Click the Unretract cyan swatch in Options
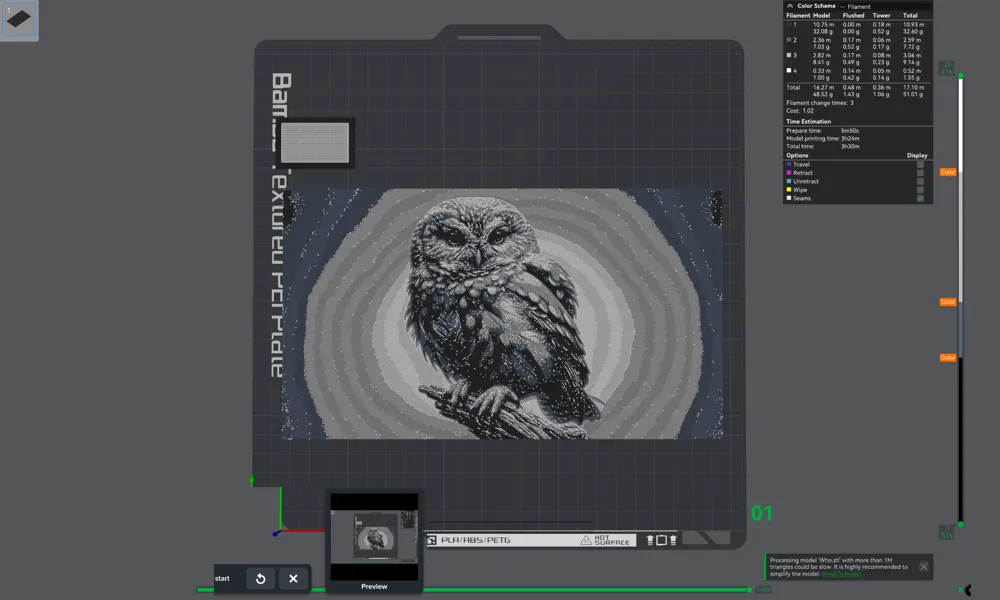 pos(789,181)
